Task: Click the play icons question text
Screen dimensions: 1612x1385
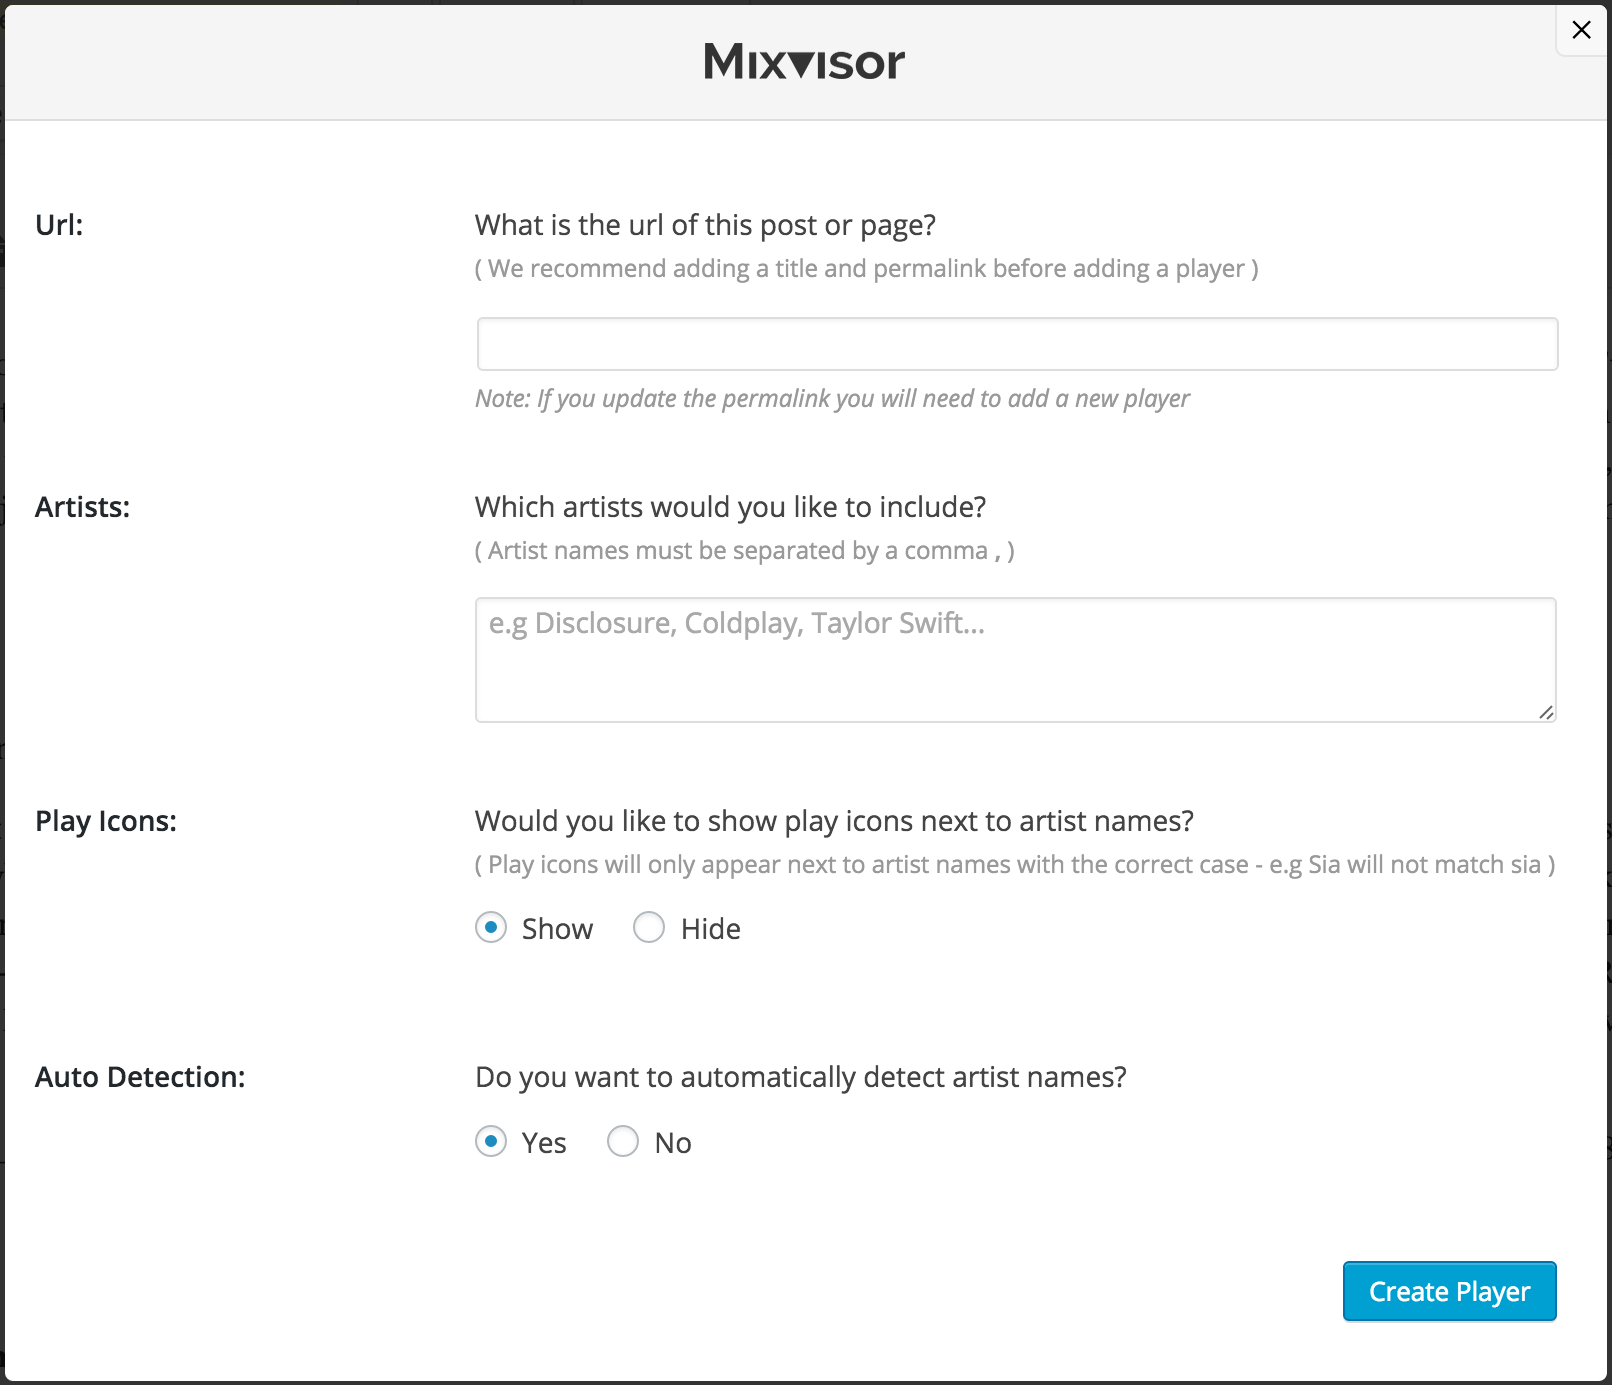Action: [834, 821]
